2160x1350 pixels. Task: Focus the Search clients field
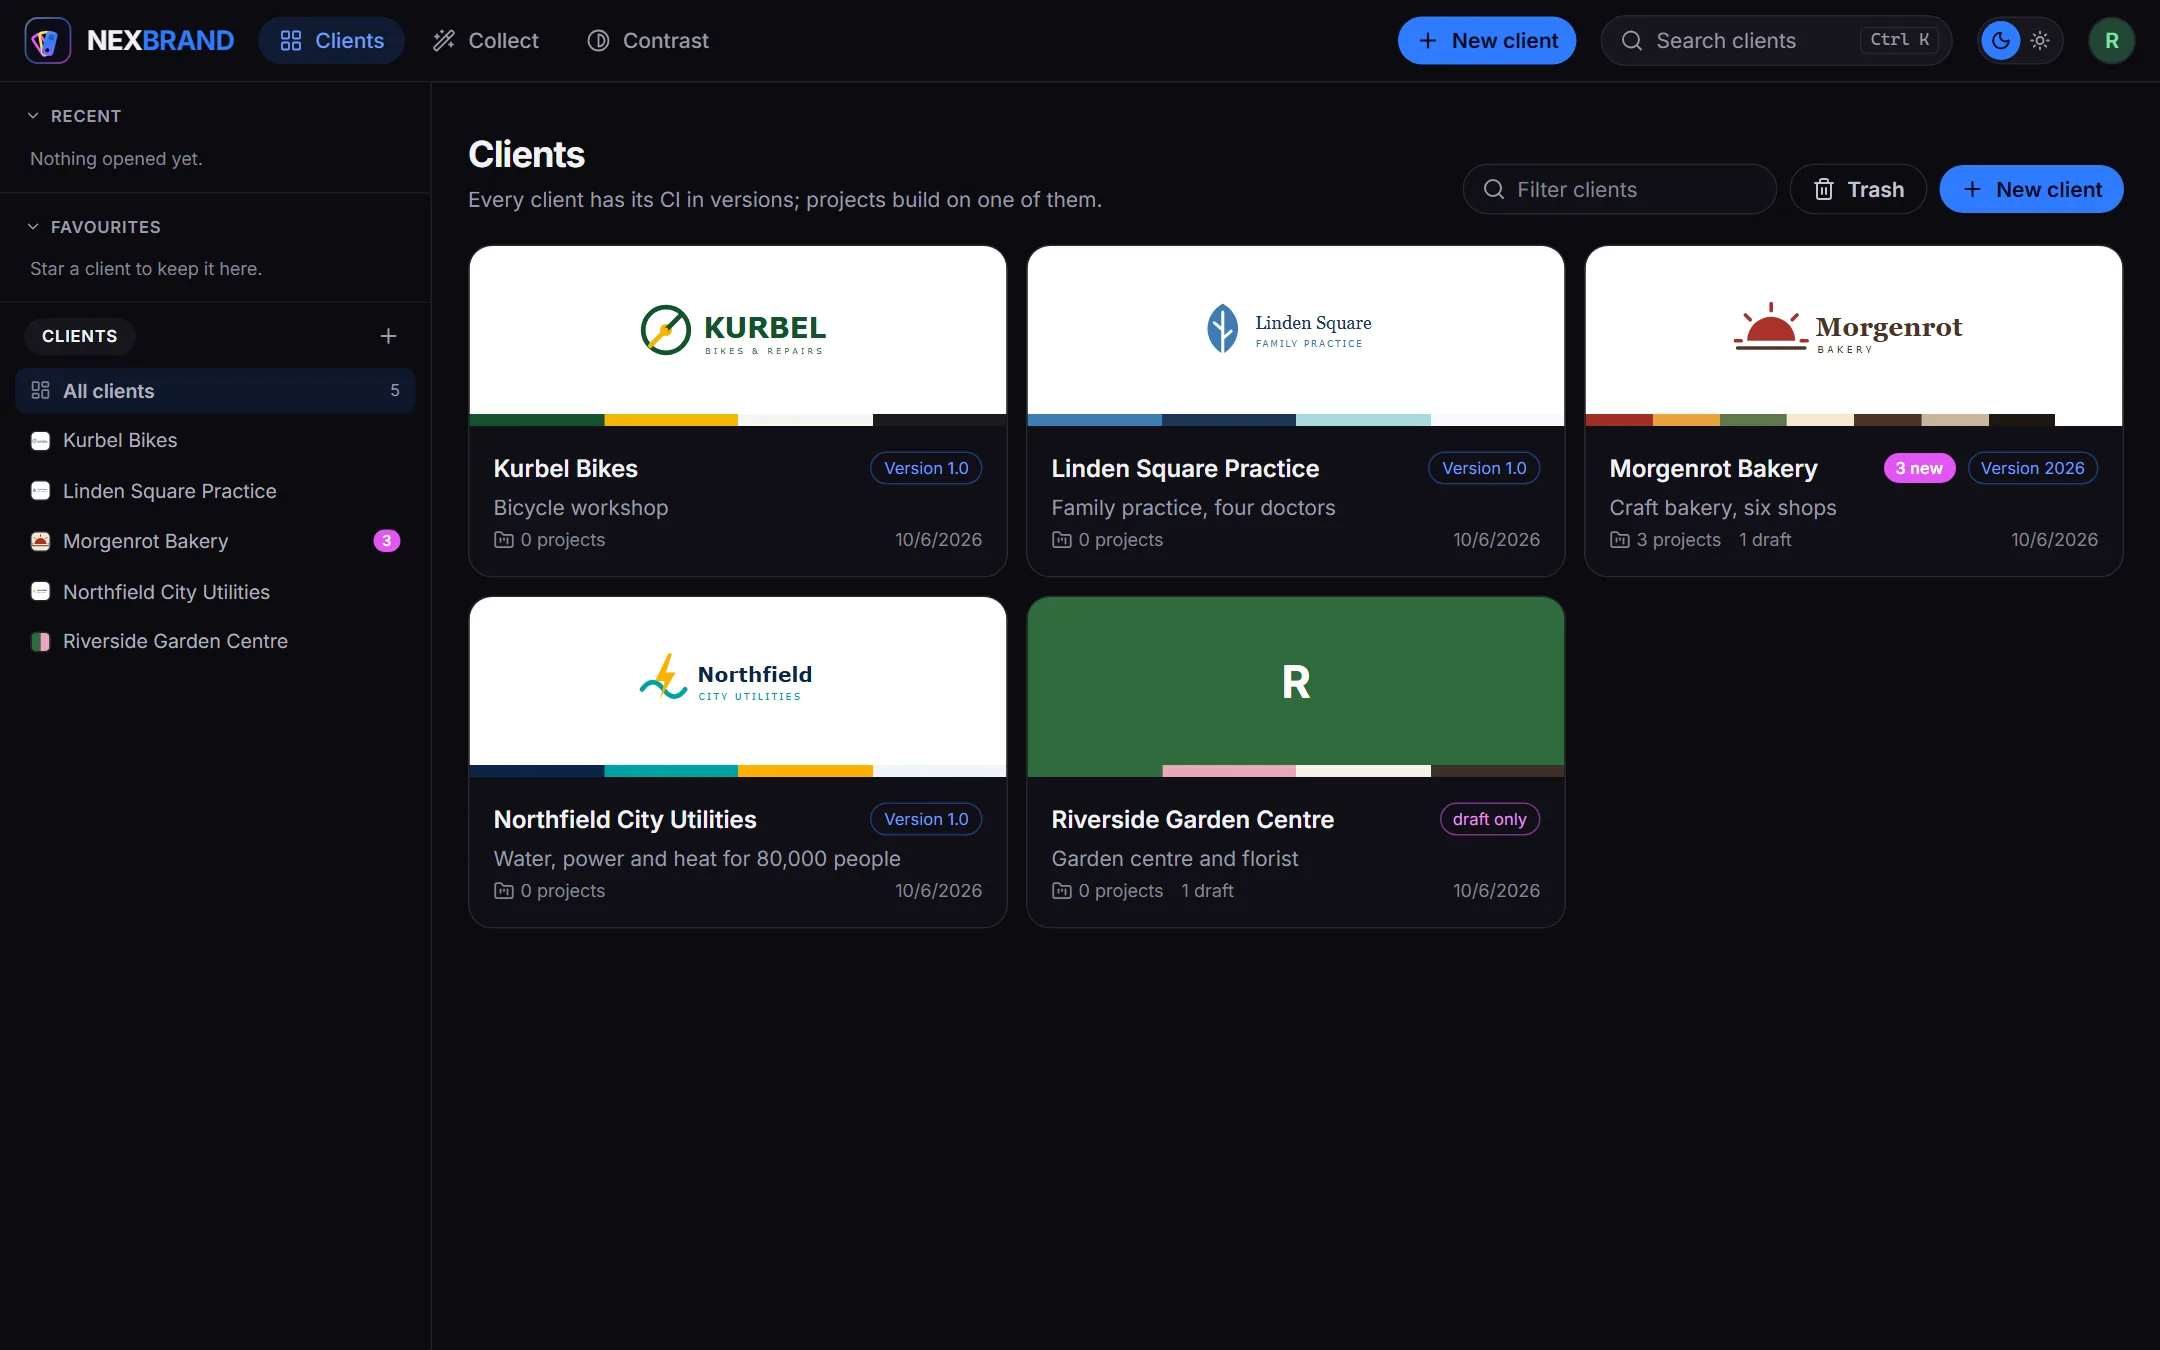(1776, 40)
